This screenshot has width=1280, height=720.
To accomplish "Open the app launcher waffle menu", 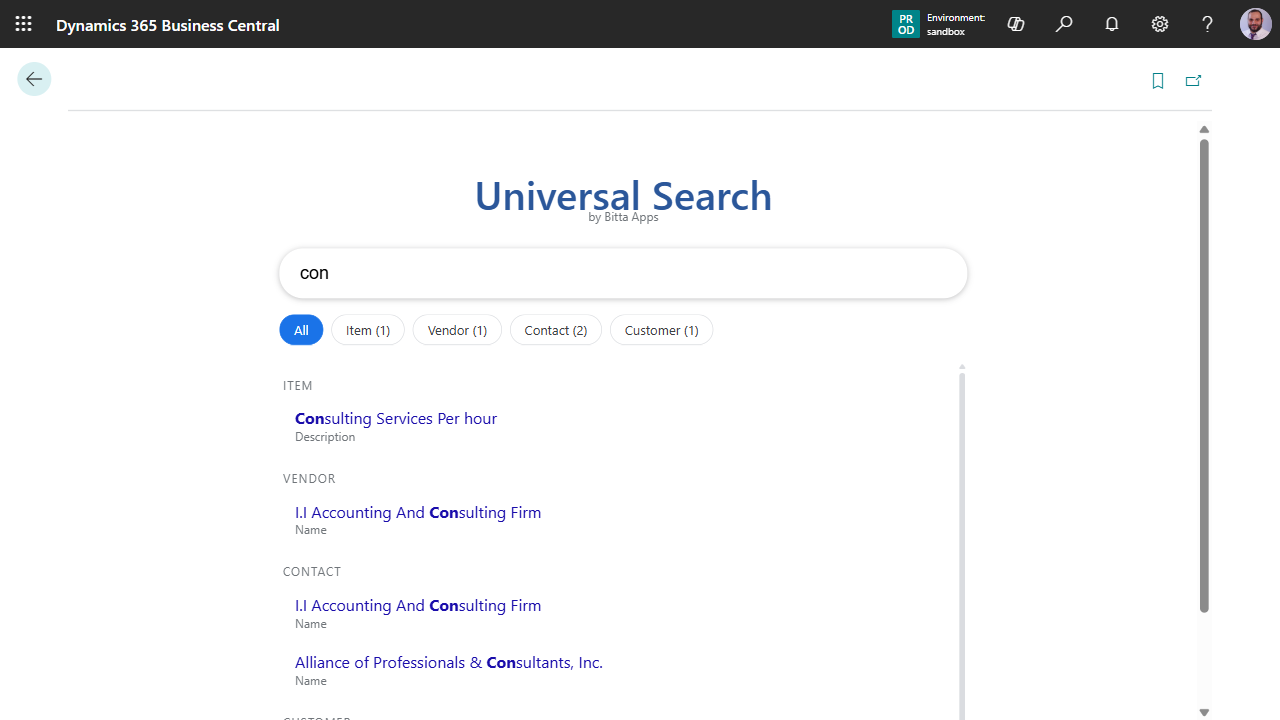I will point(24,24).
